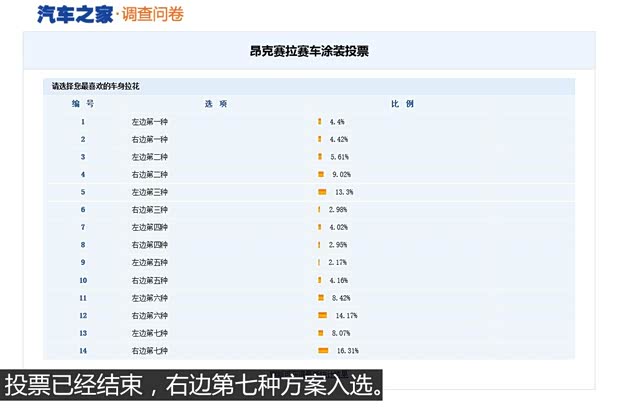This screenshot has width=620, height=411.
Task: Click the orange bar beside 13.3%
Action: pyautogui.click(x=322, y=192)
